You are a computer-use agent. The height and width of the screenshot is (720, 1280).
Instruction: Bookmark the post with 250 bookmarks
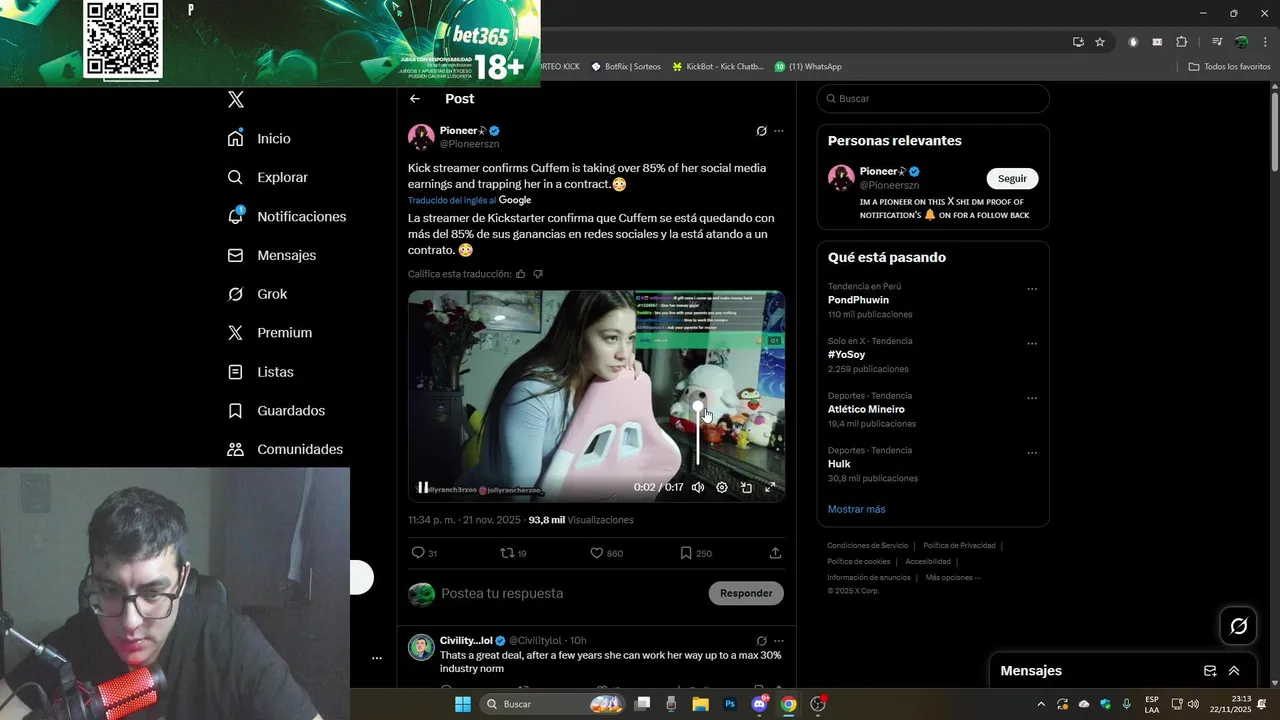pos(686,553)
